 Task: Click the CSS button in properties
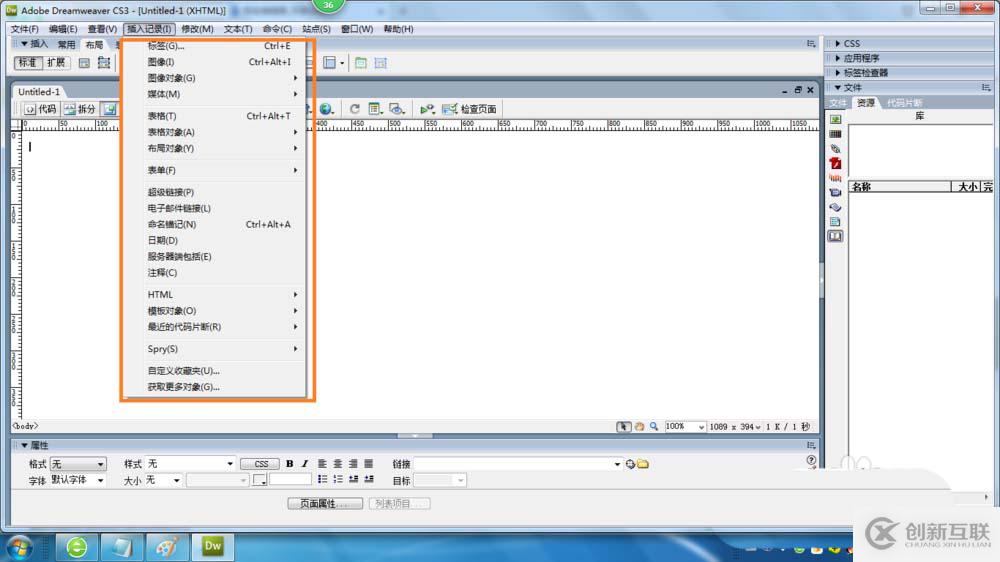260,464
